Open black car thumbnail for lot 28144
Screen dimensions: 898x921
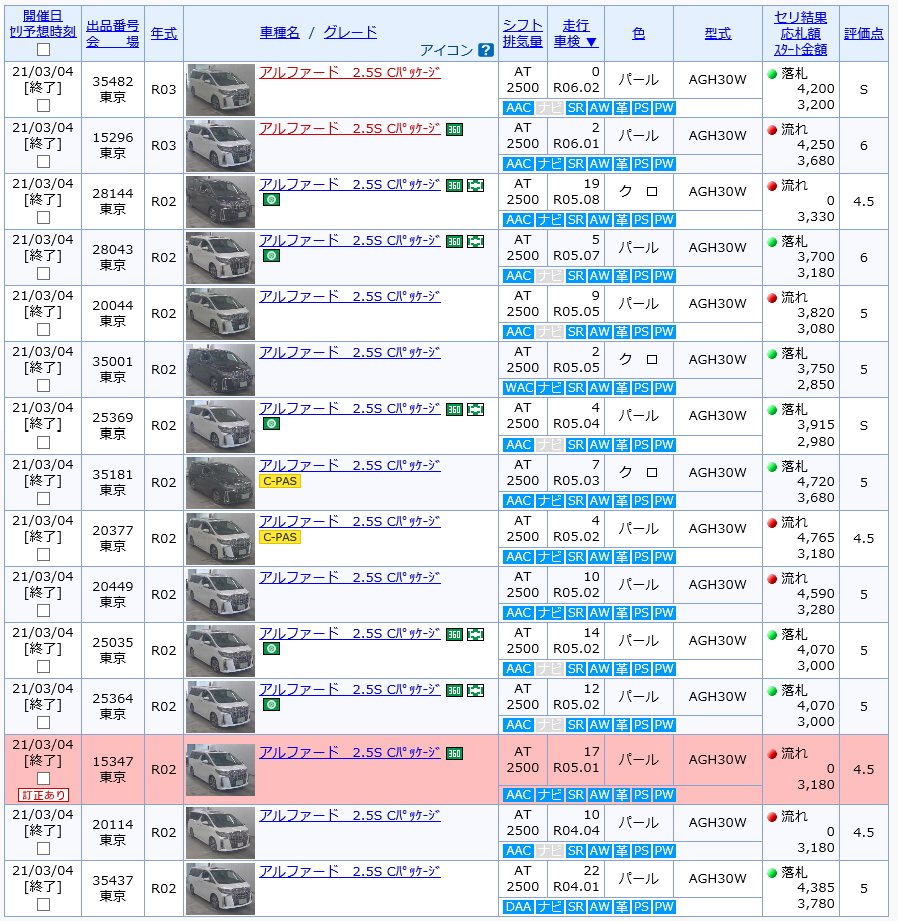(220, 201)
